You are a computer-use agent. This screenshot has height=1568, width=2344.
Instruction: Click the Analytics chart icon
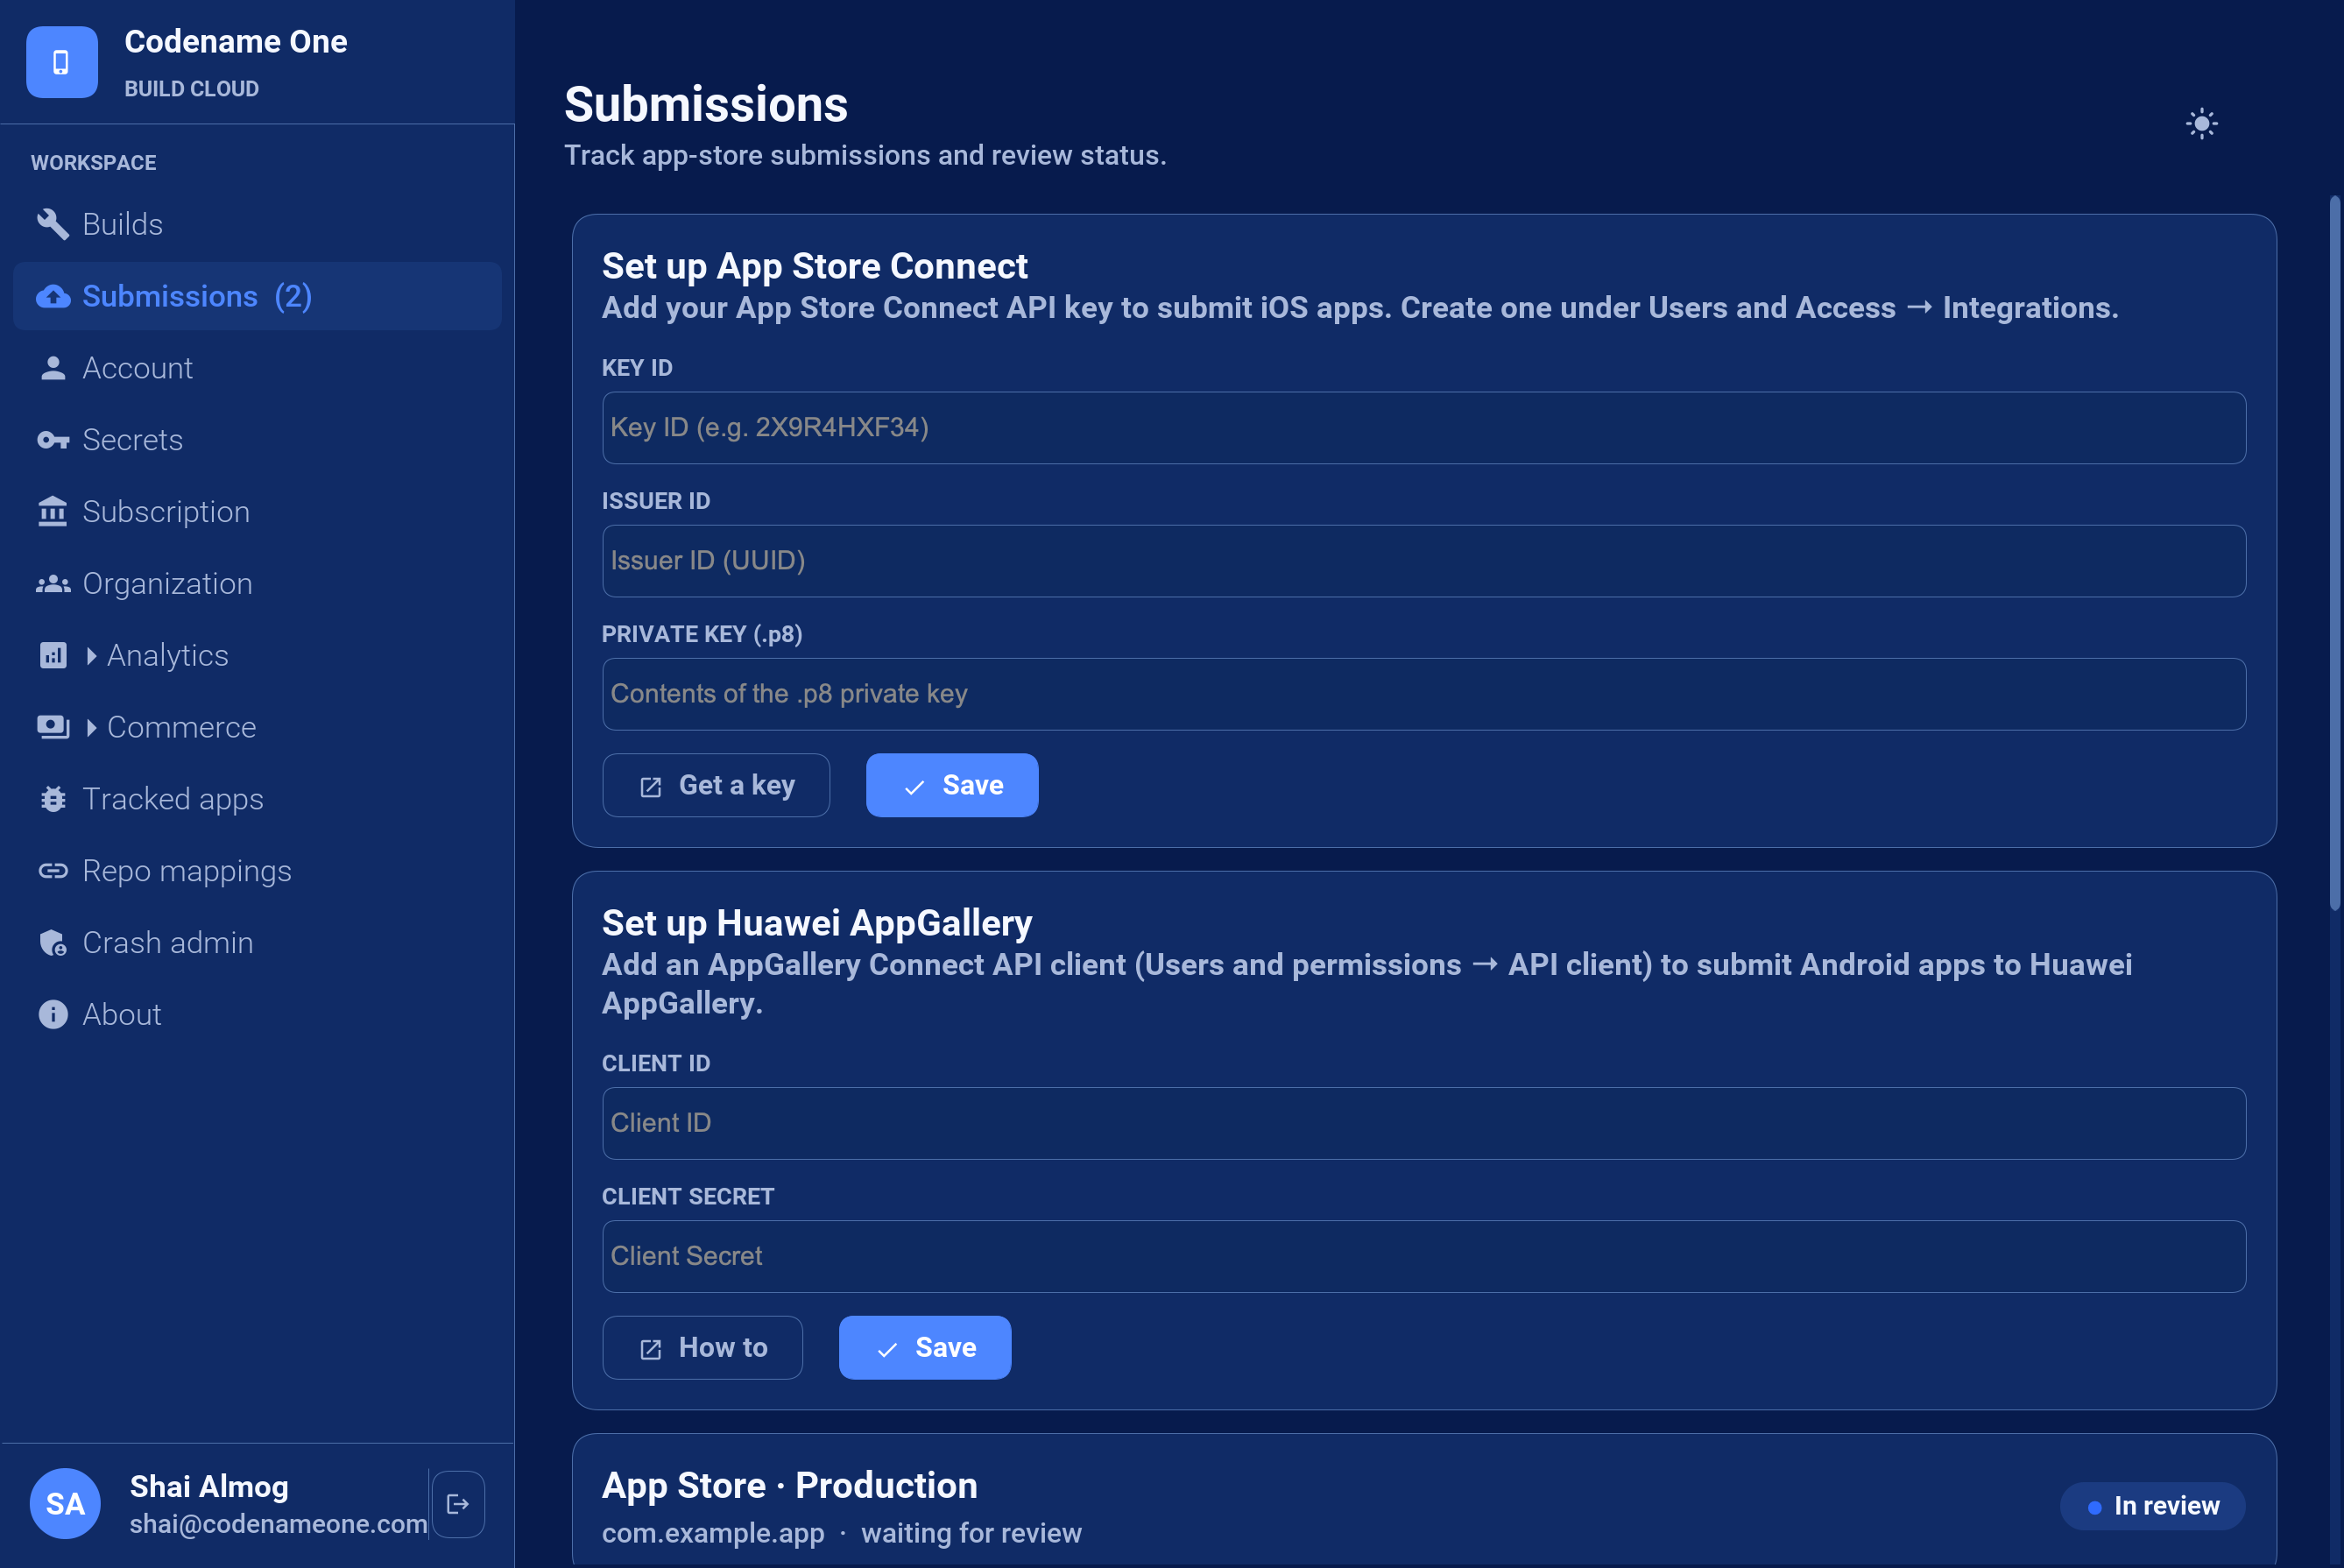[x=53, y=655]
